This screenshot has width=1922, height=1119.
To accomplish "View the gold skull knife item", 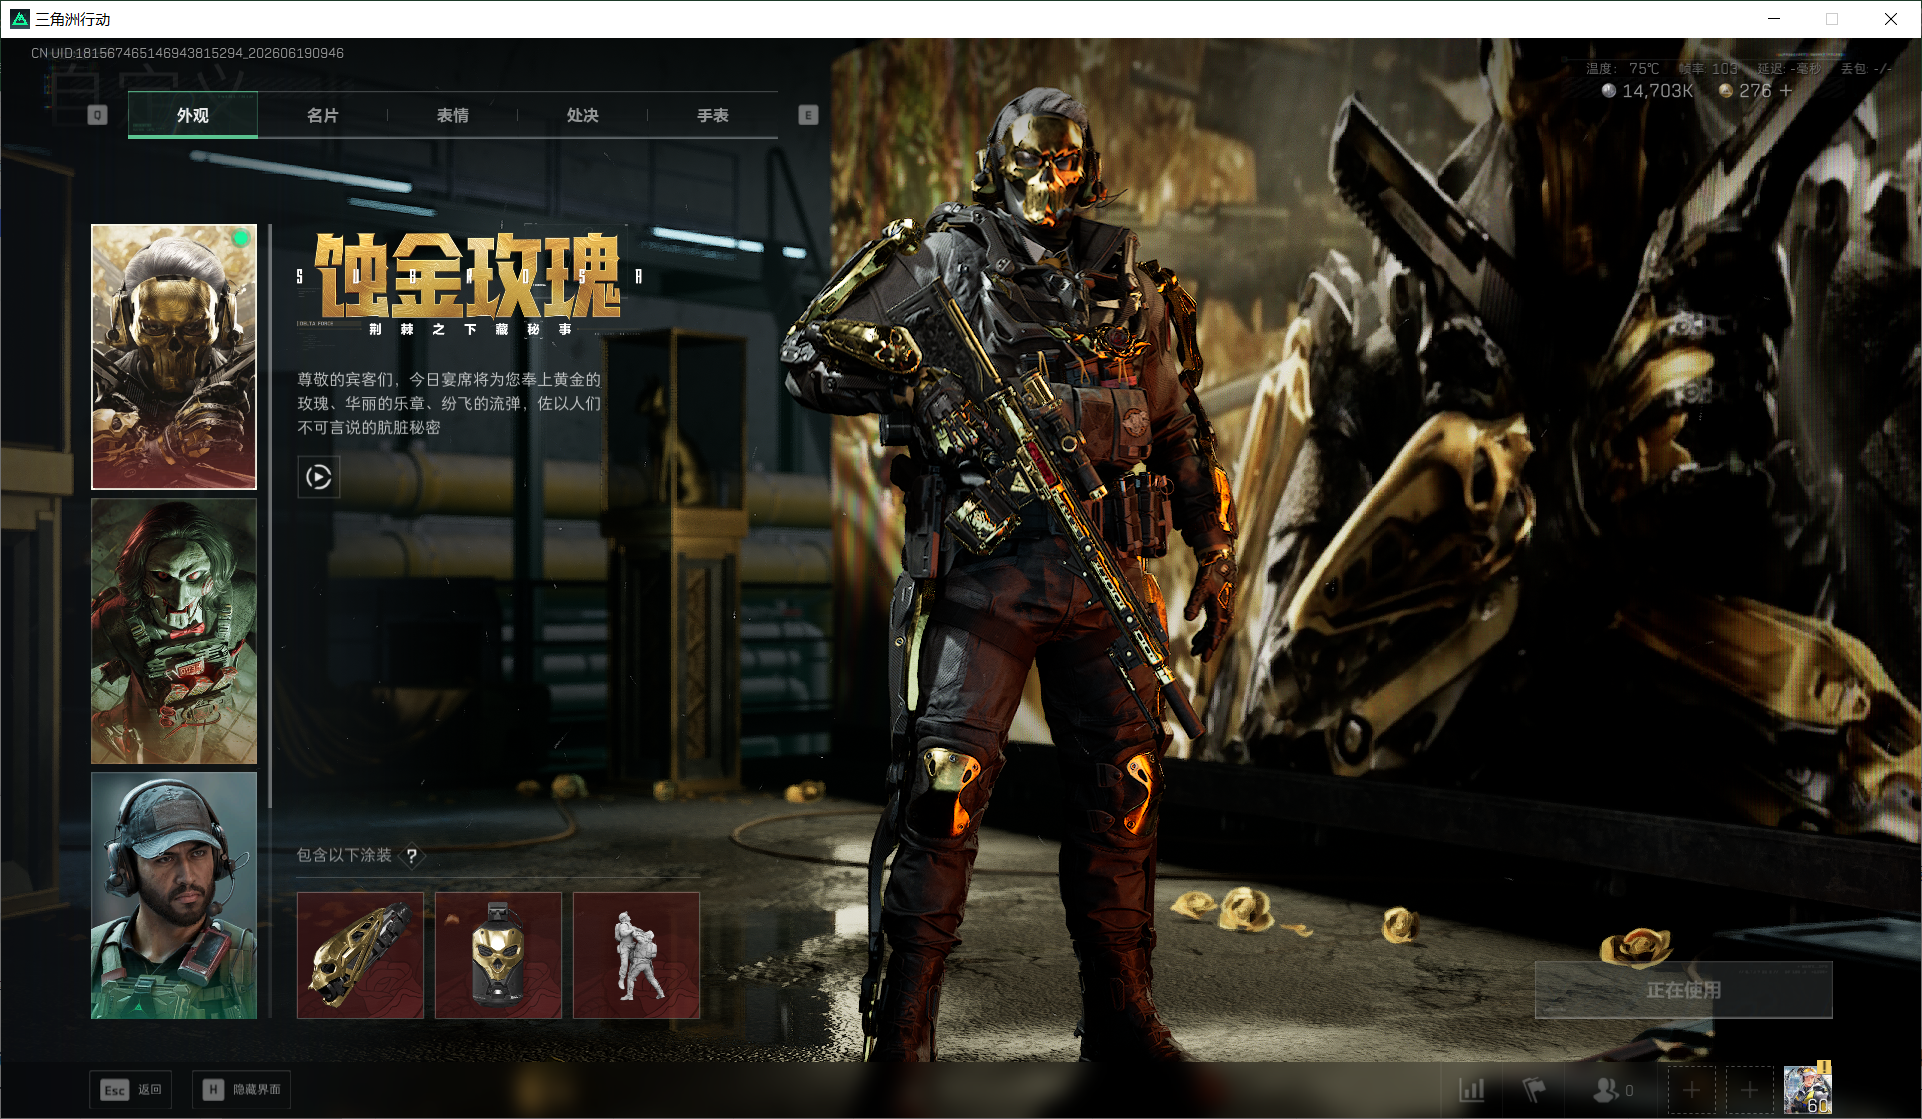I will click(x=360, y=955).
